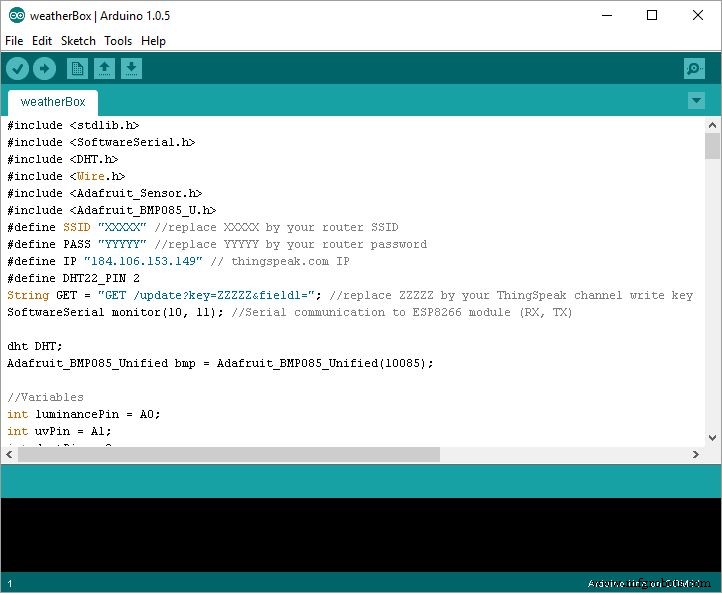
Task: Open the Sketch menu
Action: click(x=78, y=41)
